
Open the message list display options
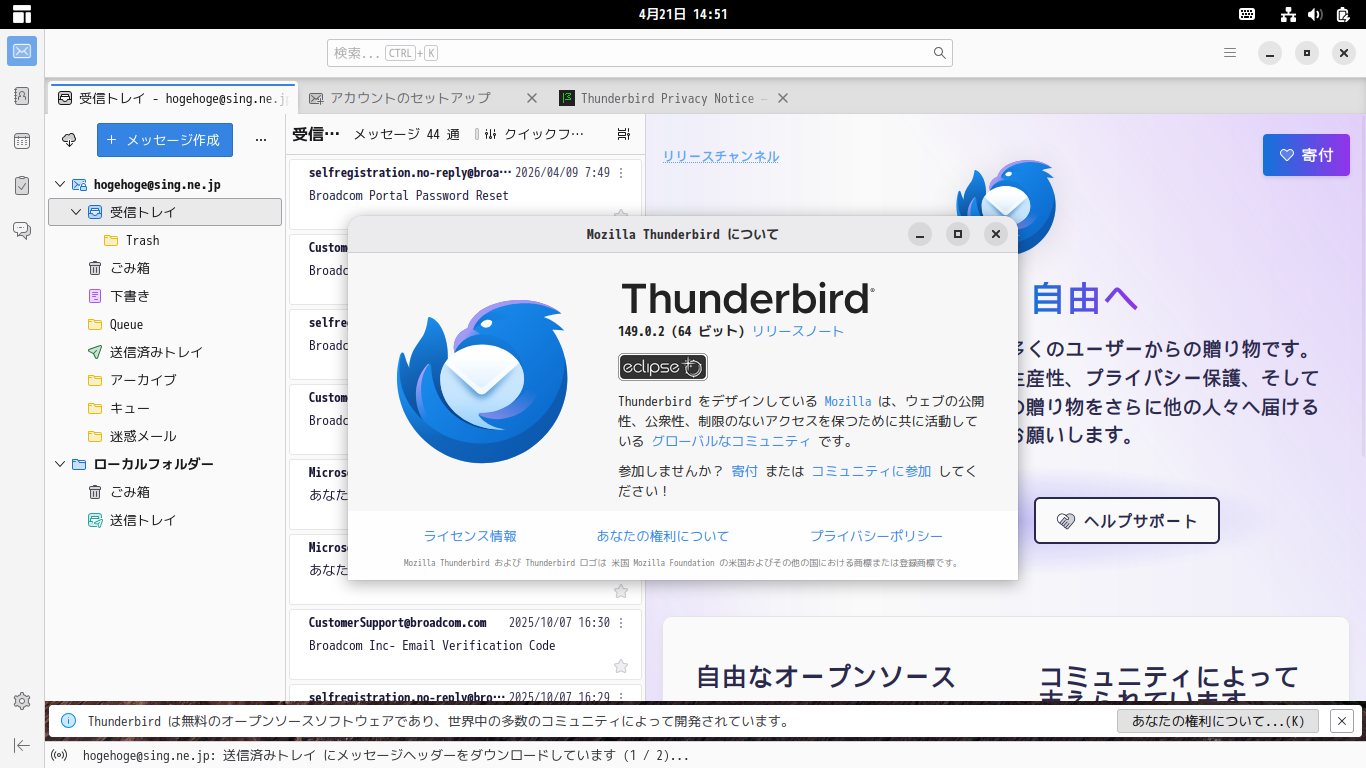tap(624, 134)
